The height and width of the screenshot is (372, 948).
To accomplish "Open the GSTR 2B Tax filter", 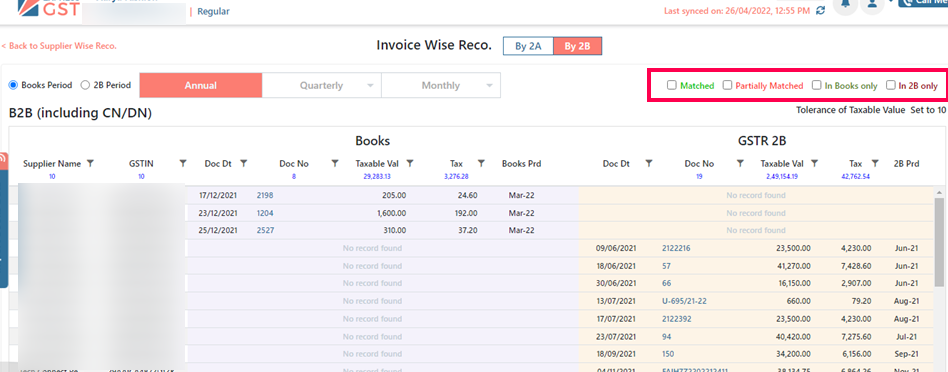I will pos(874,163).
